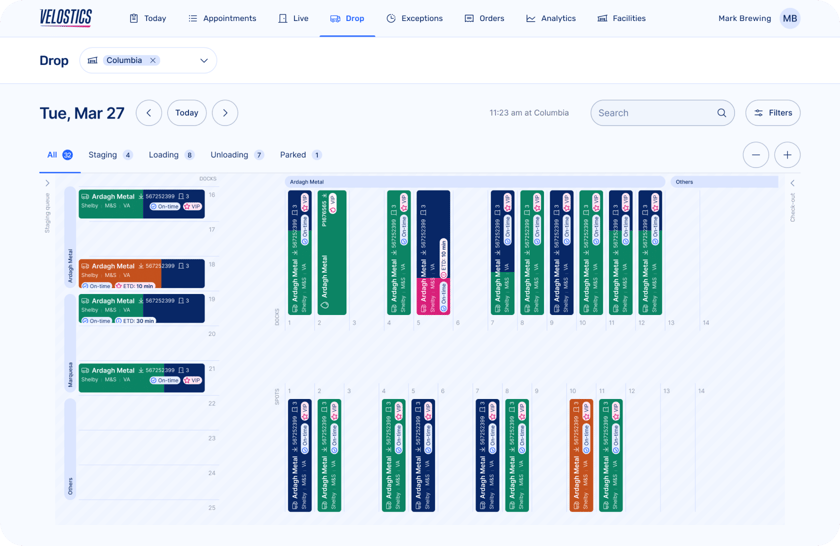This screenshot has width=840, height=546.
Task: Click the Ardagh Metal staging section label
Action: click(x=70, y=238)
